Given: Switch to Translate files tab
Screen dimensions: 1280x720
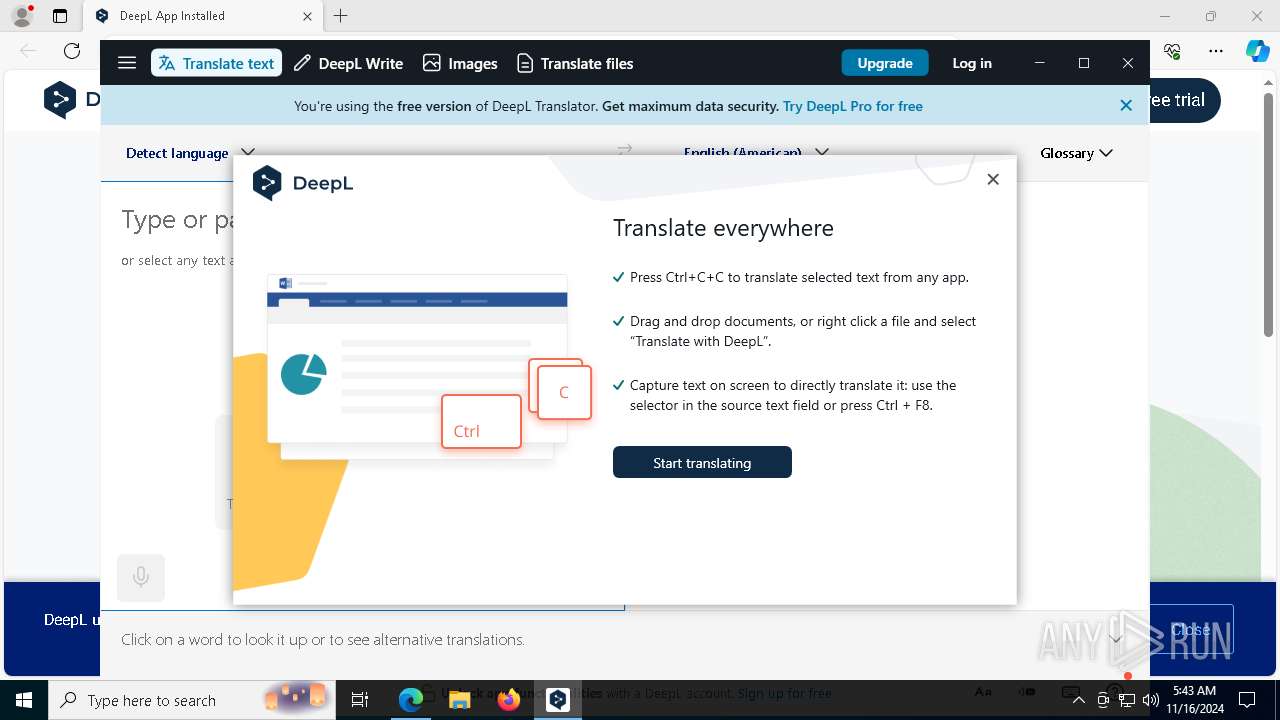Looking at the screenshot, I should tap(575, 63).
